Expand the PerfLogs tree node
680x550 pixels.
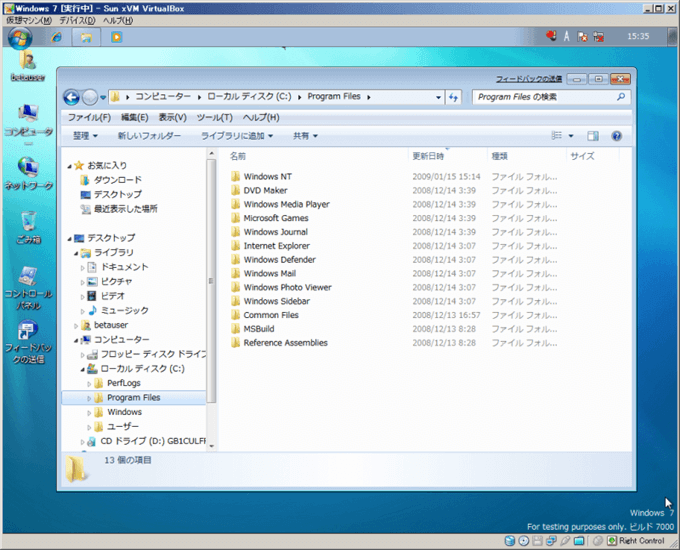tap(89, 383)
